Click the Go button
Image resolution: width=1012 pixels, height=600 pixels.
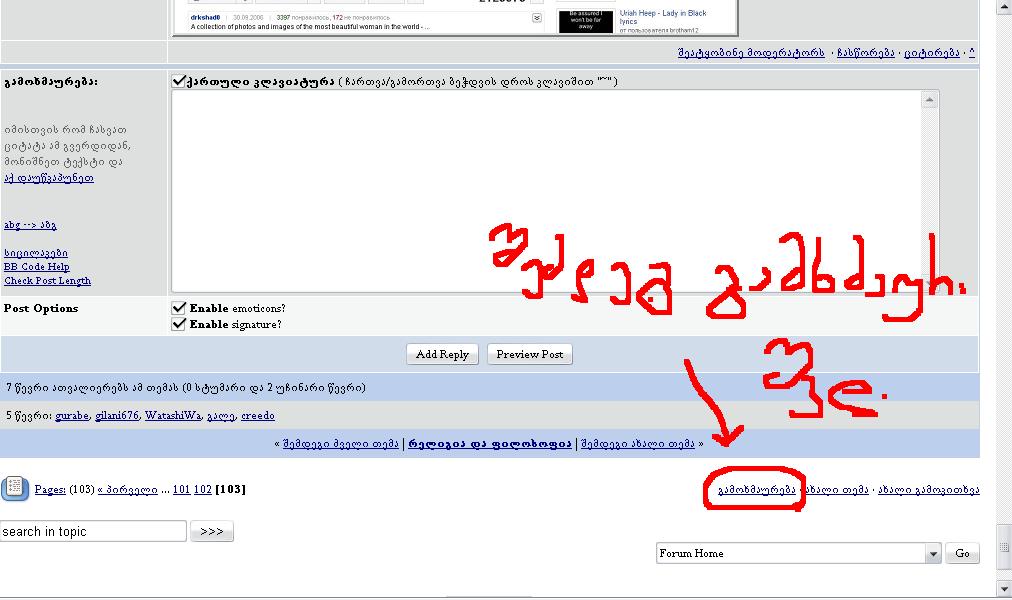[x=962, y=553]
